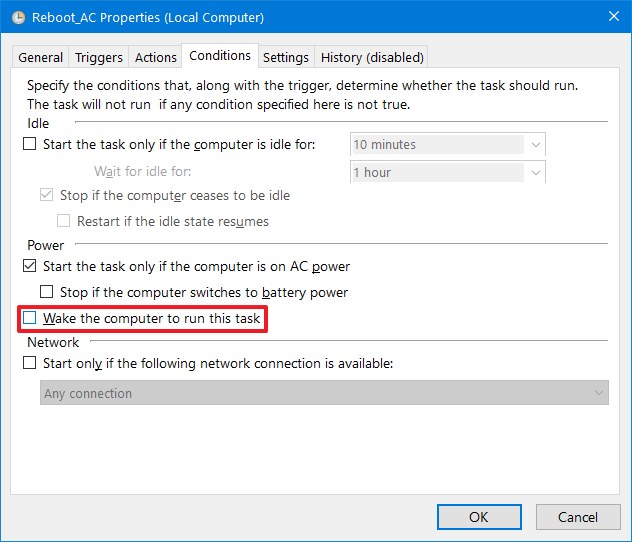Toggle stop if computer ceases to be idle
632x542 pixels.
(46, 196)
